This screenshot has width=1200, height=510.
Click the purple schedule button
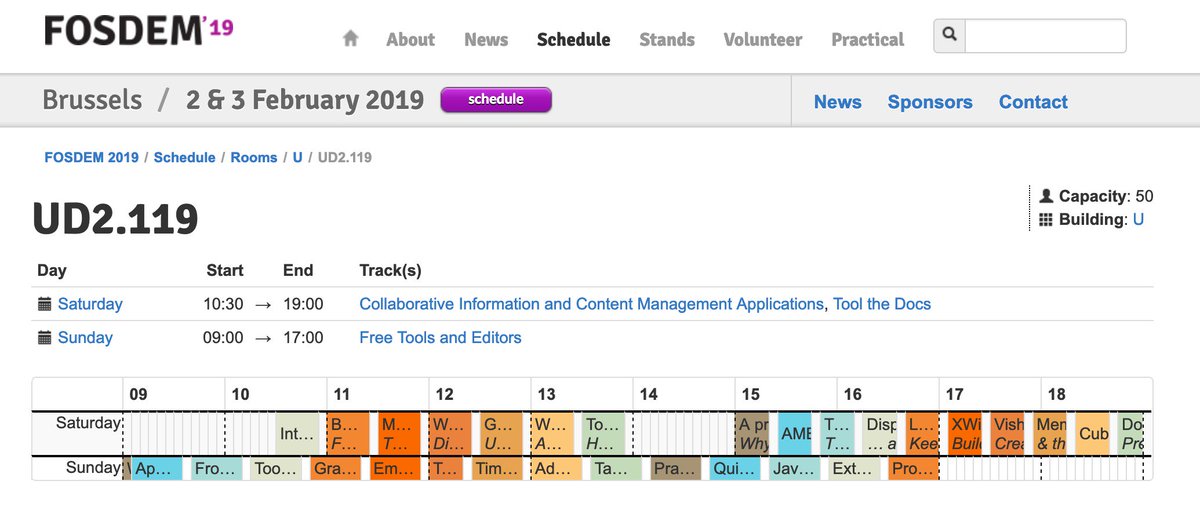[496, 100]
